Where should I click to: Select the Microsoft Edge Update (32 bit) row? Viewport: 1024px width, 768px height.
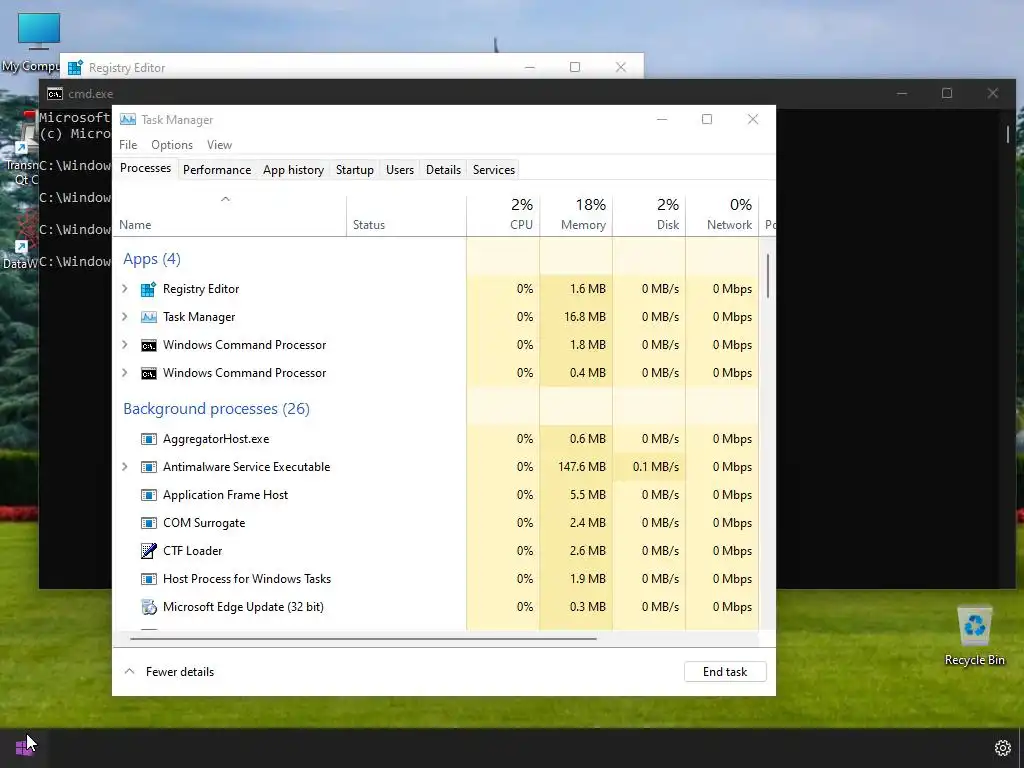click(436, 607)
